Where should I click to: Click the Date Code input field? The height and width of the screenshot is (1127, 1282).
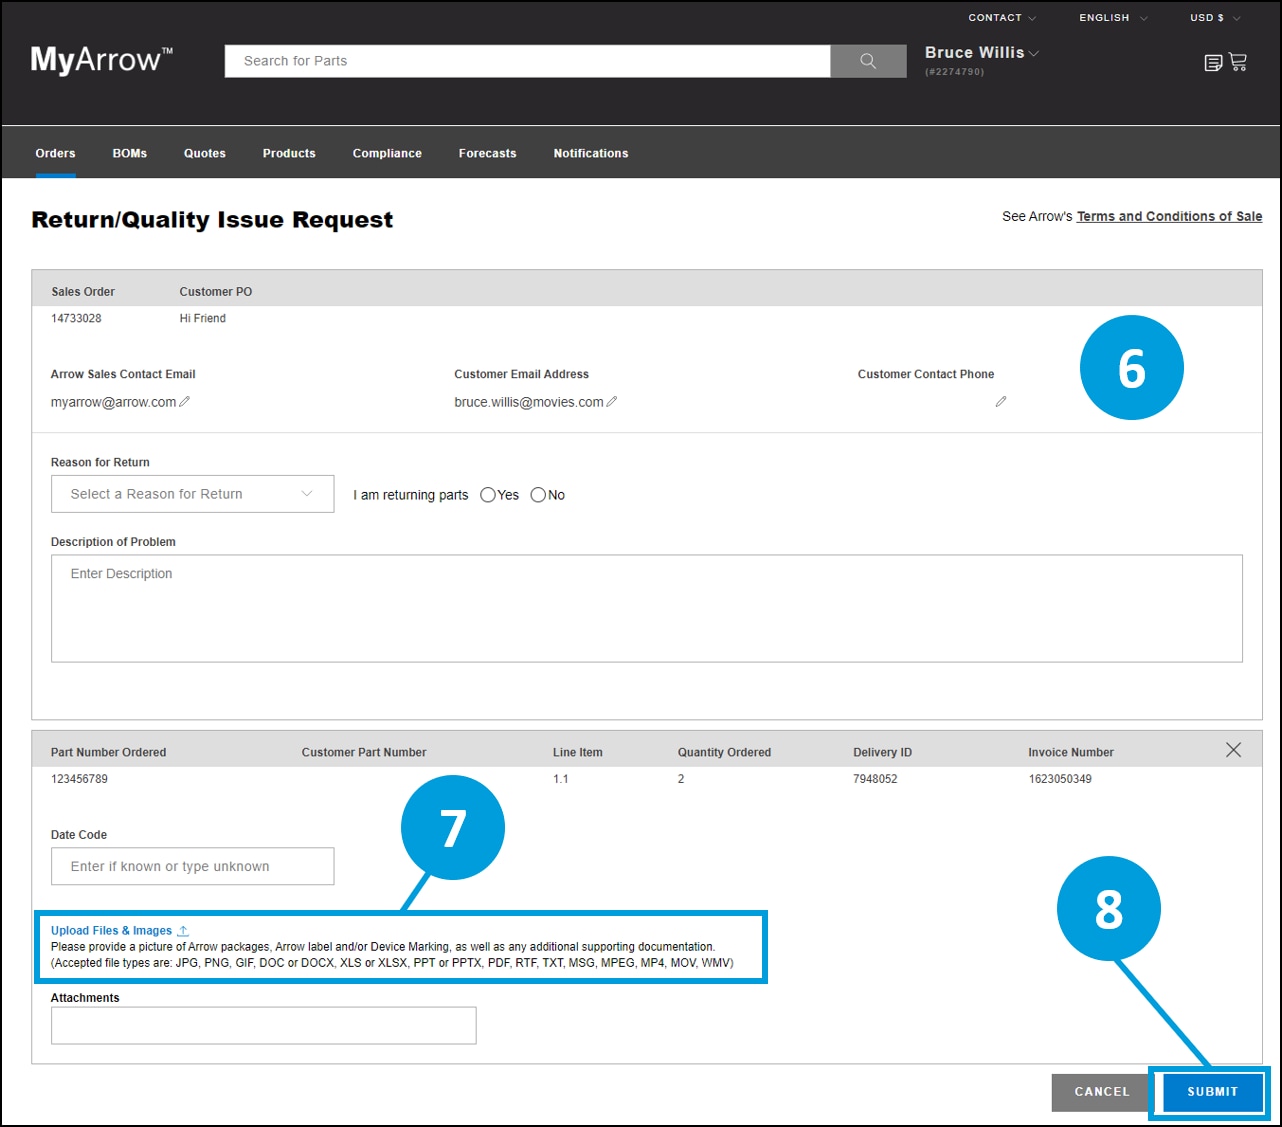[x=192, y=866]
